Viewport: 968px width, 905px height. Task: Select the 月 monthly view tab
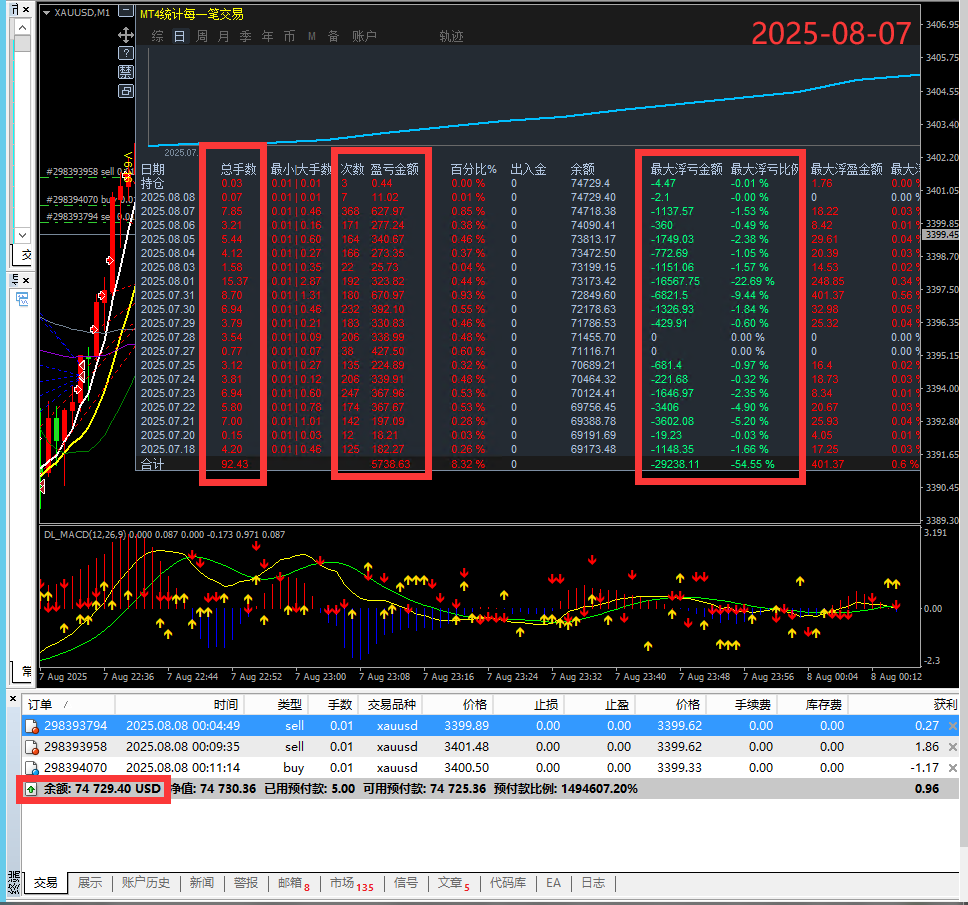223,36
